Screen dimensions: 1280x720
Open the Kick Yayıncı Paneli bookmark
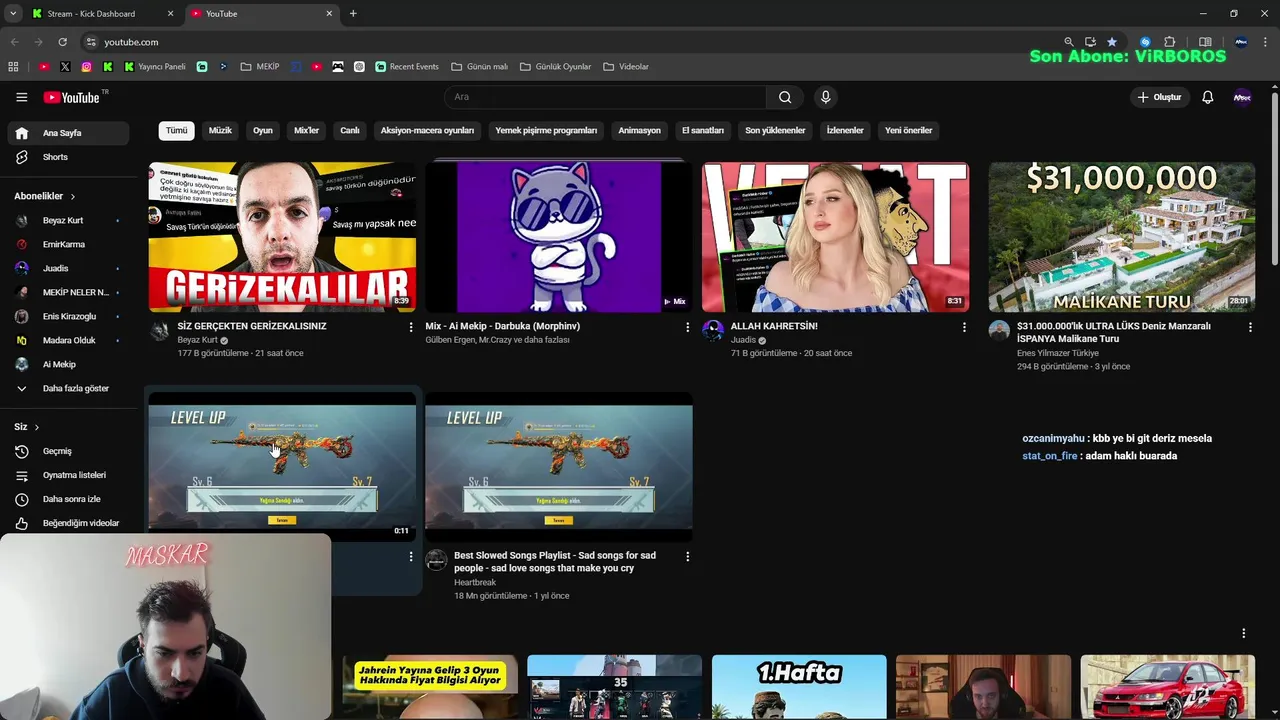pos(155,67)
